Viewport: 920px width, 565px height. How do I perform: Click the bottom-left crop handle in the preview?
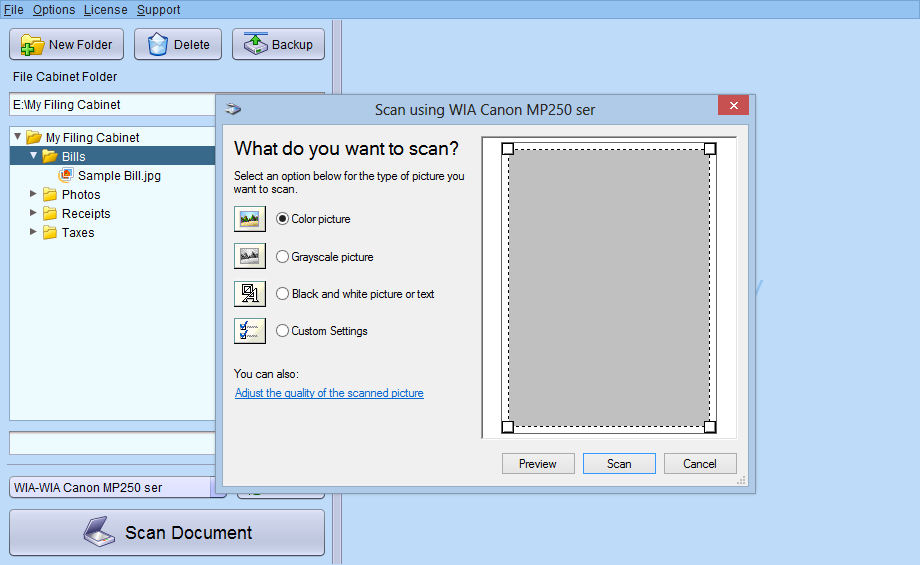point(508,427)
